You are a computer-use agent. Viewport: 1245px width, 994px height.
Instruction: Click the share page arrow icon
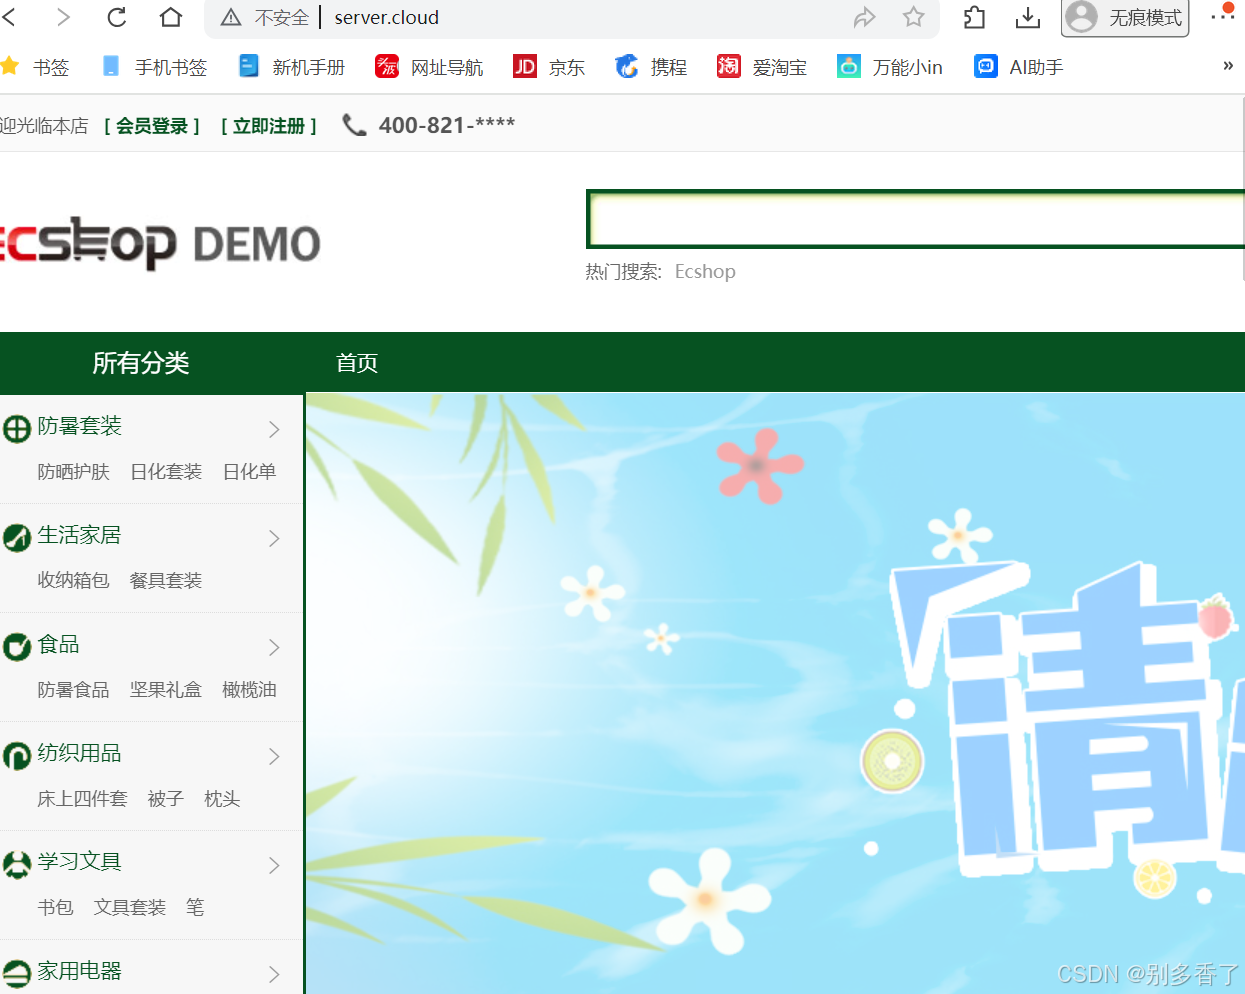(x=864, y=17)
